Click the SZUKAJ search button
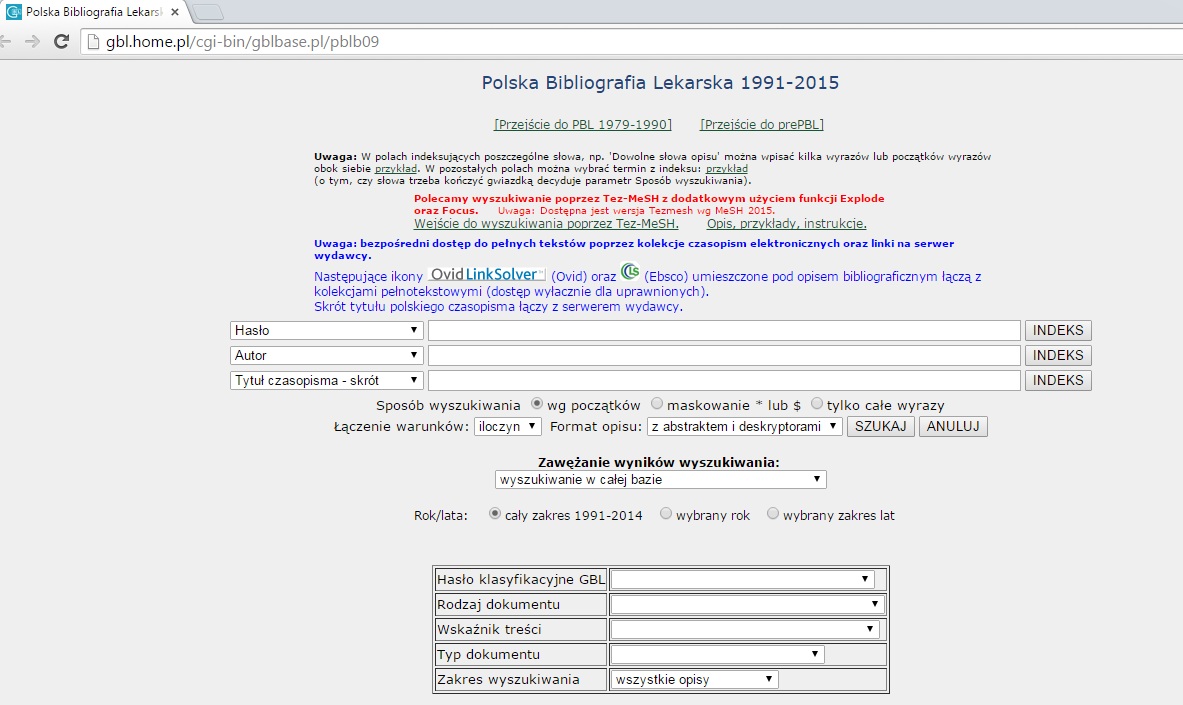 click(x=880, y=426)
